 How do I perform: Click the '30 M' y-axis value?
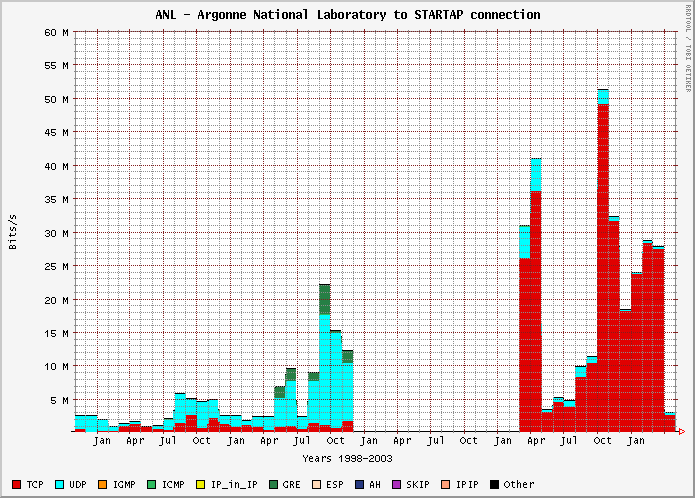[56, 233]
